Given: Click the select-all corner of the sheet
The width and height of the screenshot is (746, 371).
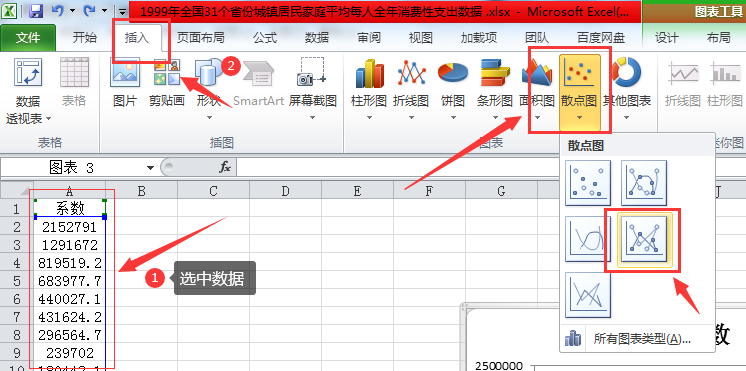Looking at the screenshot, I should pos(17,191).
